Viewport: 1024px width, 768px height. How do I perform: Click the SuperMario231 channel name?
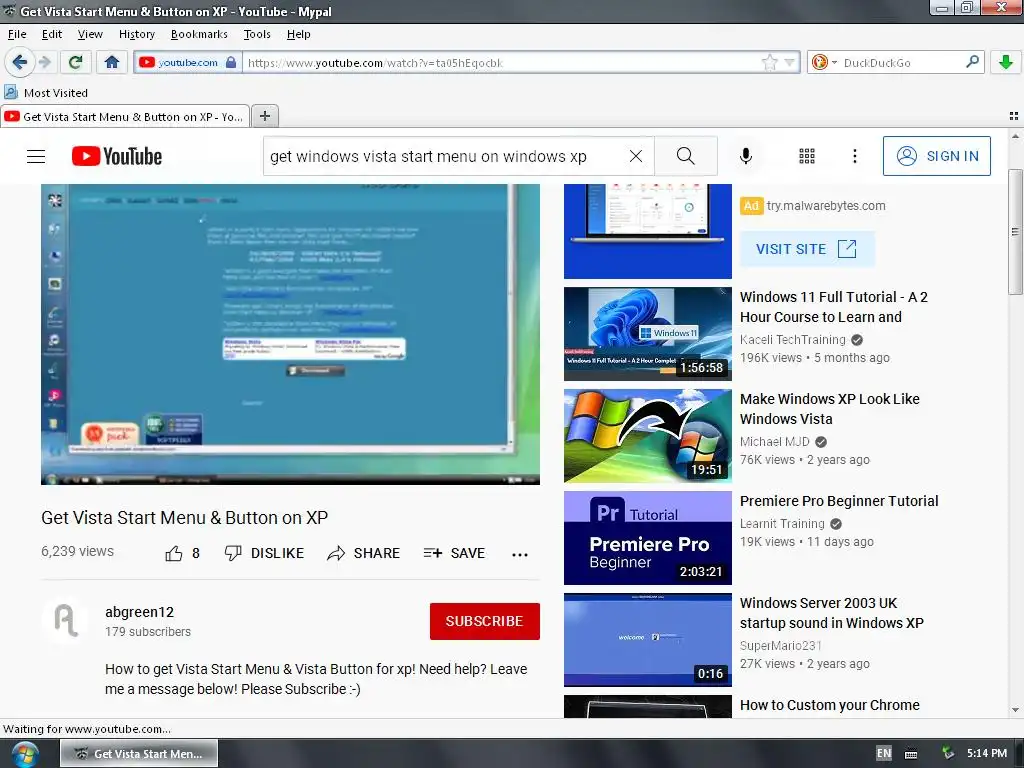pyautogui.click(x=780, y=645)
